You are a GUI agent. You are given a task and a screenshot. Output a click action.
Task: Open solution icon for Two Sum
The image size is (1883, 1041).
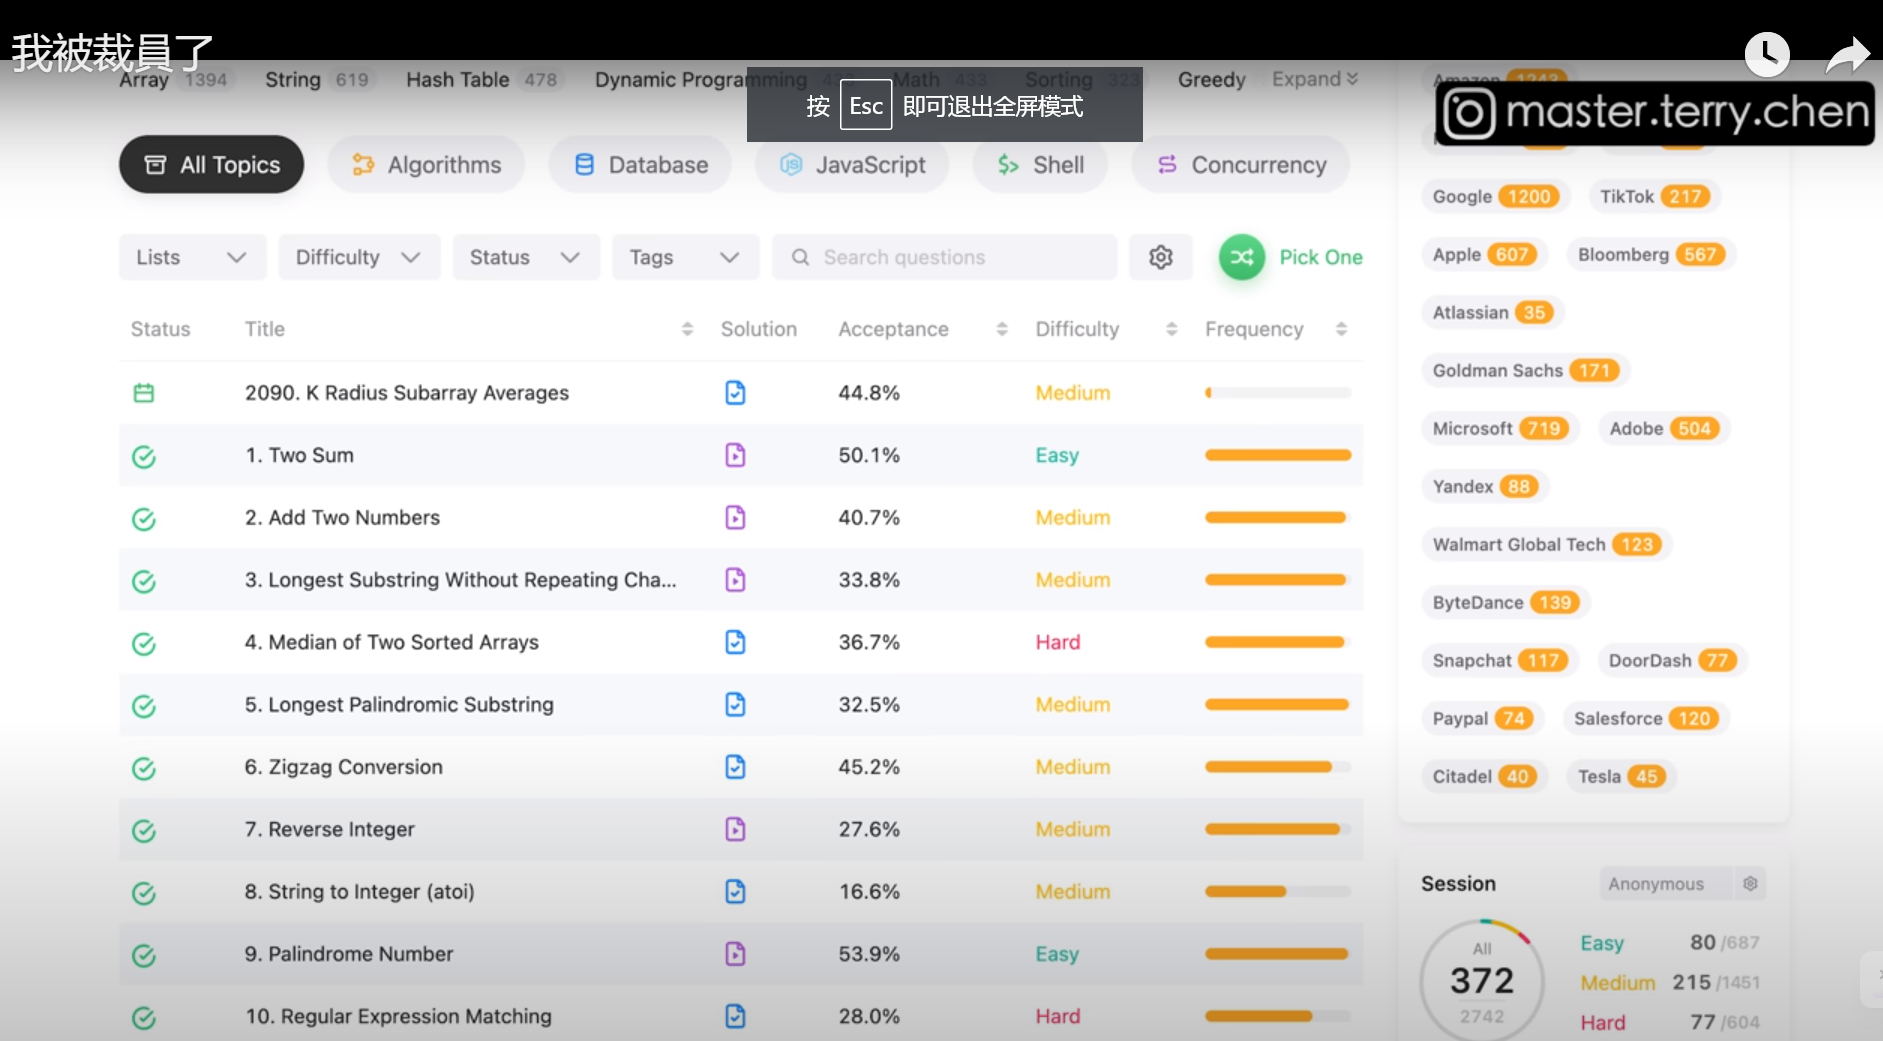(735, 455)
